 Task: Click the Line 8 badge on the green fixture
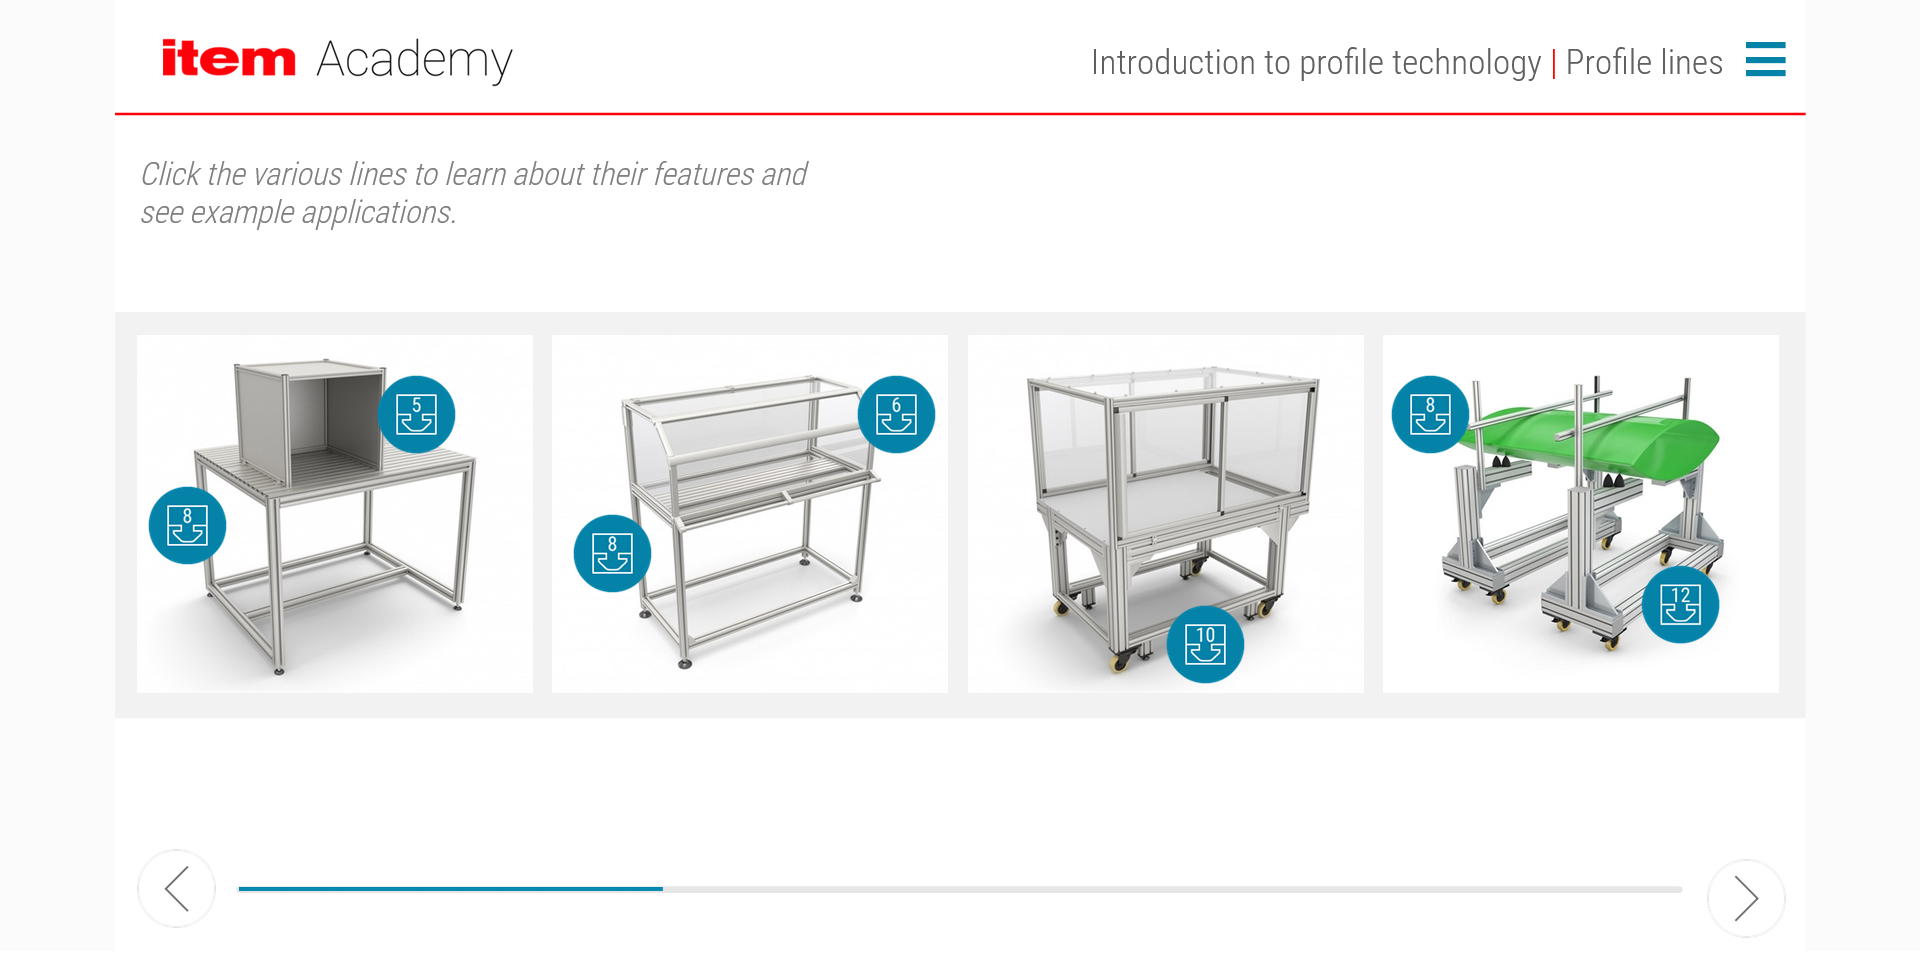click(x=1429, y=414)
